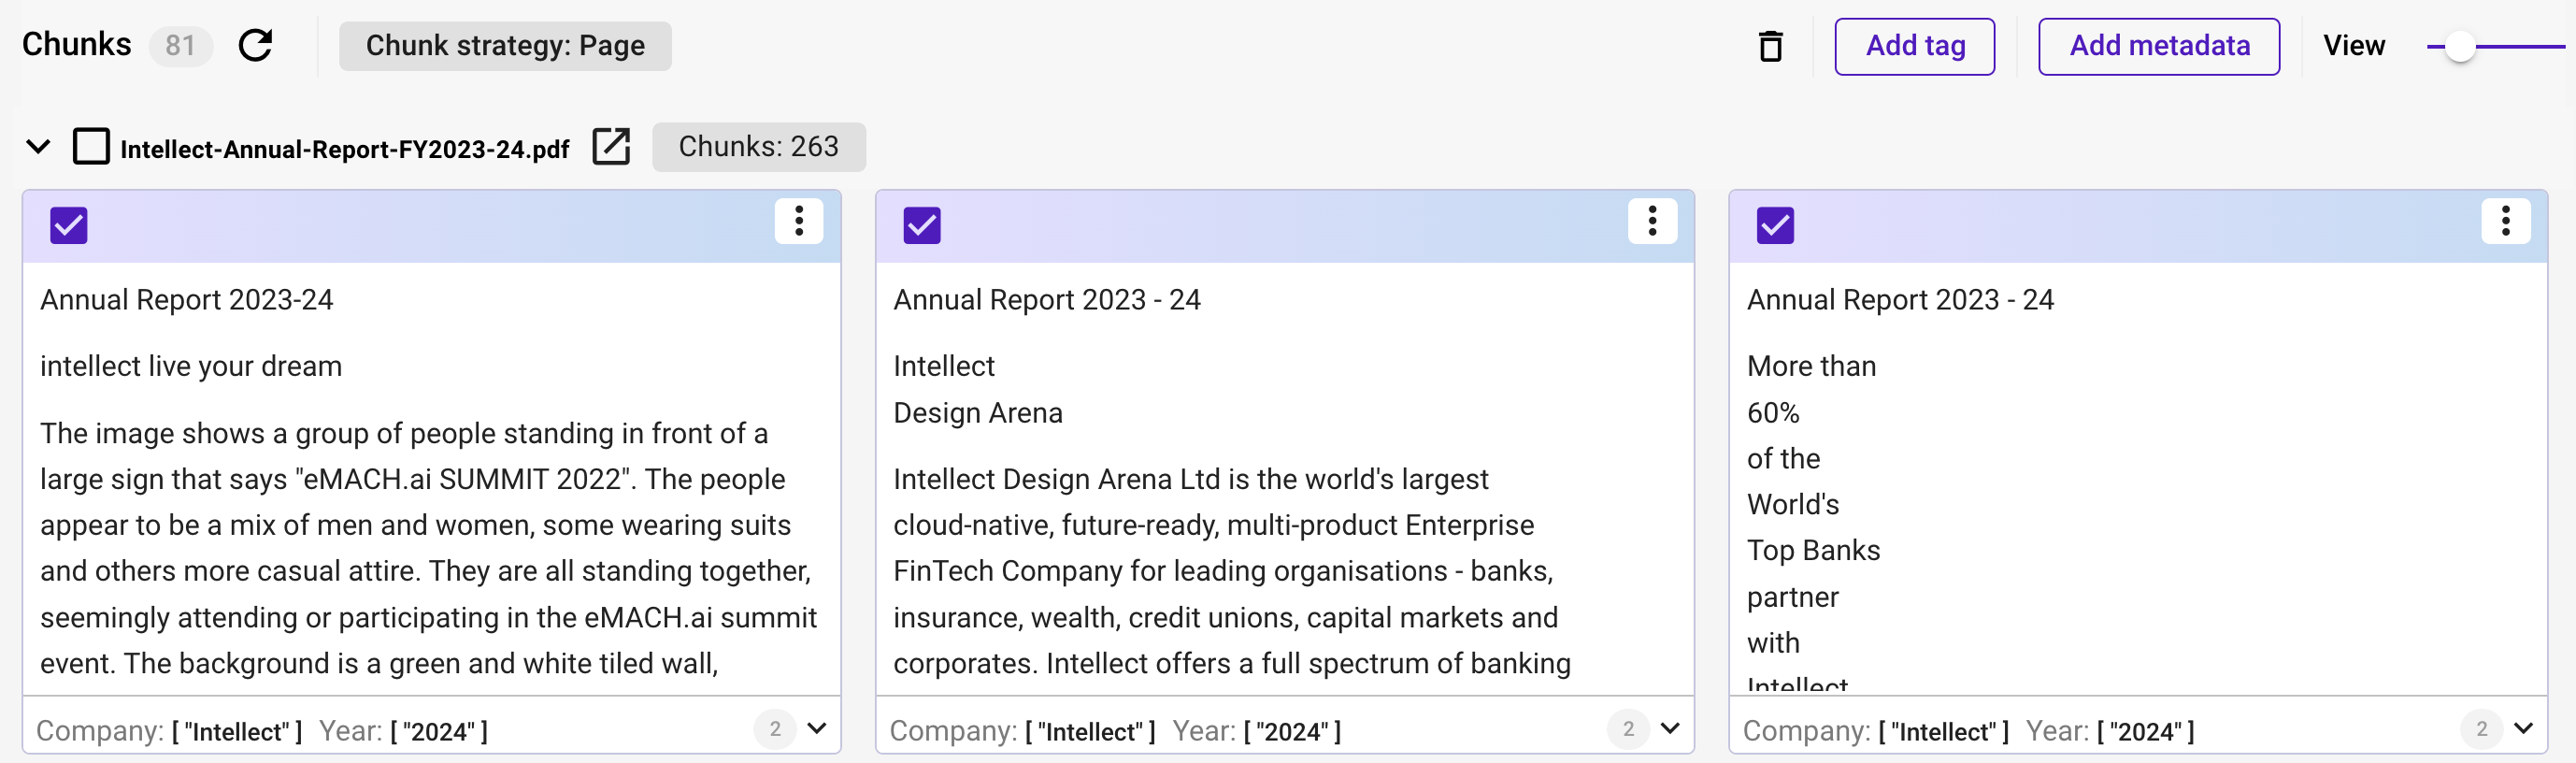The width and height of the screenshot is (2576, 763).
Task: Collapse the Intellect-Annual-Report file section
Action: tap(38, 147)
